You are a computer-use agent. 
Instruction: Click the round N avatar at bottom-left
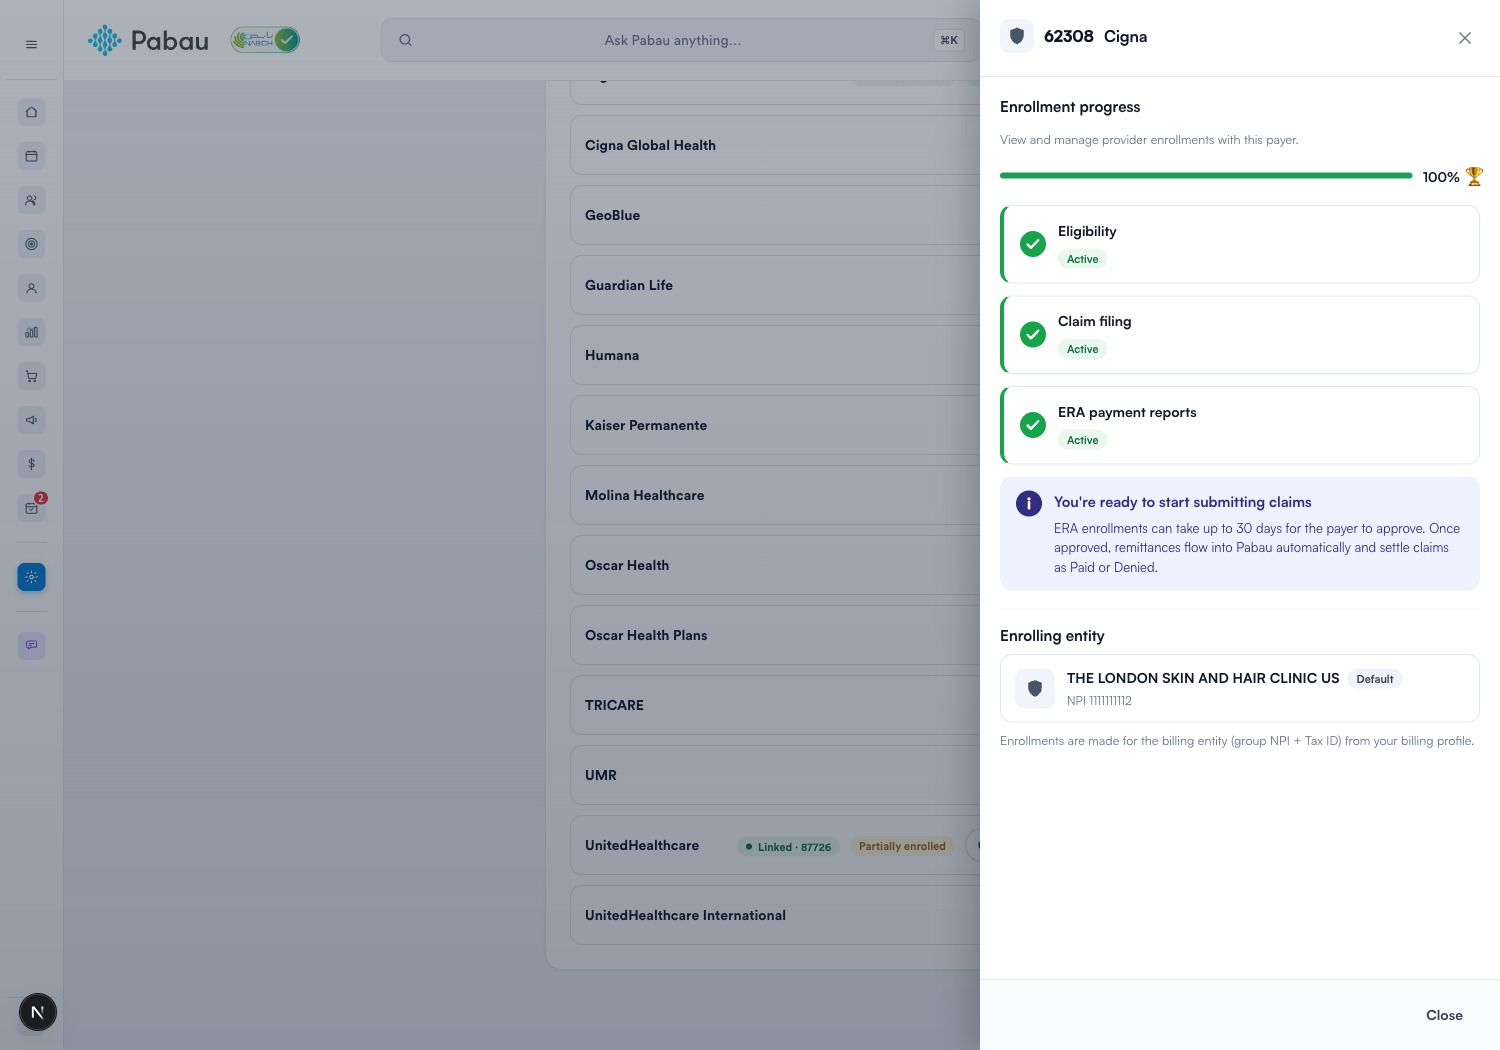pyautogui.click(x=38, y=1012)
